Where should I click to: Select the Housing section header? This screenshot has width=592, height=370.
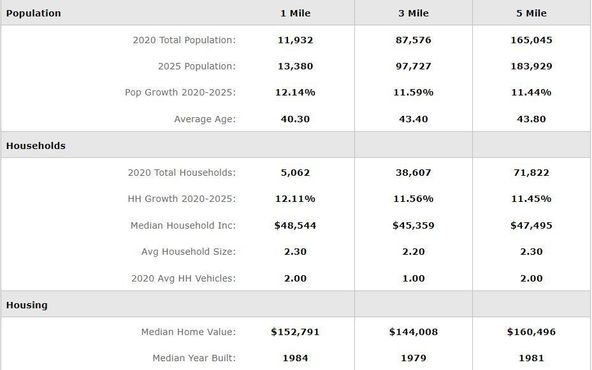tap(26, 305)
